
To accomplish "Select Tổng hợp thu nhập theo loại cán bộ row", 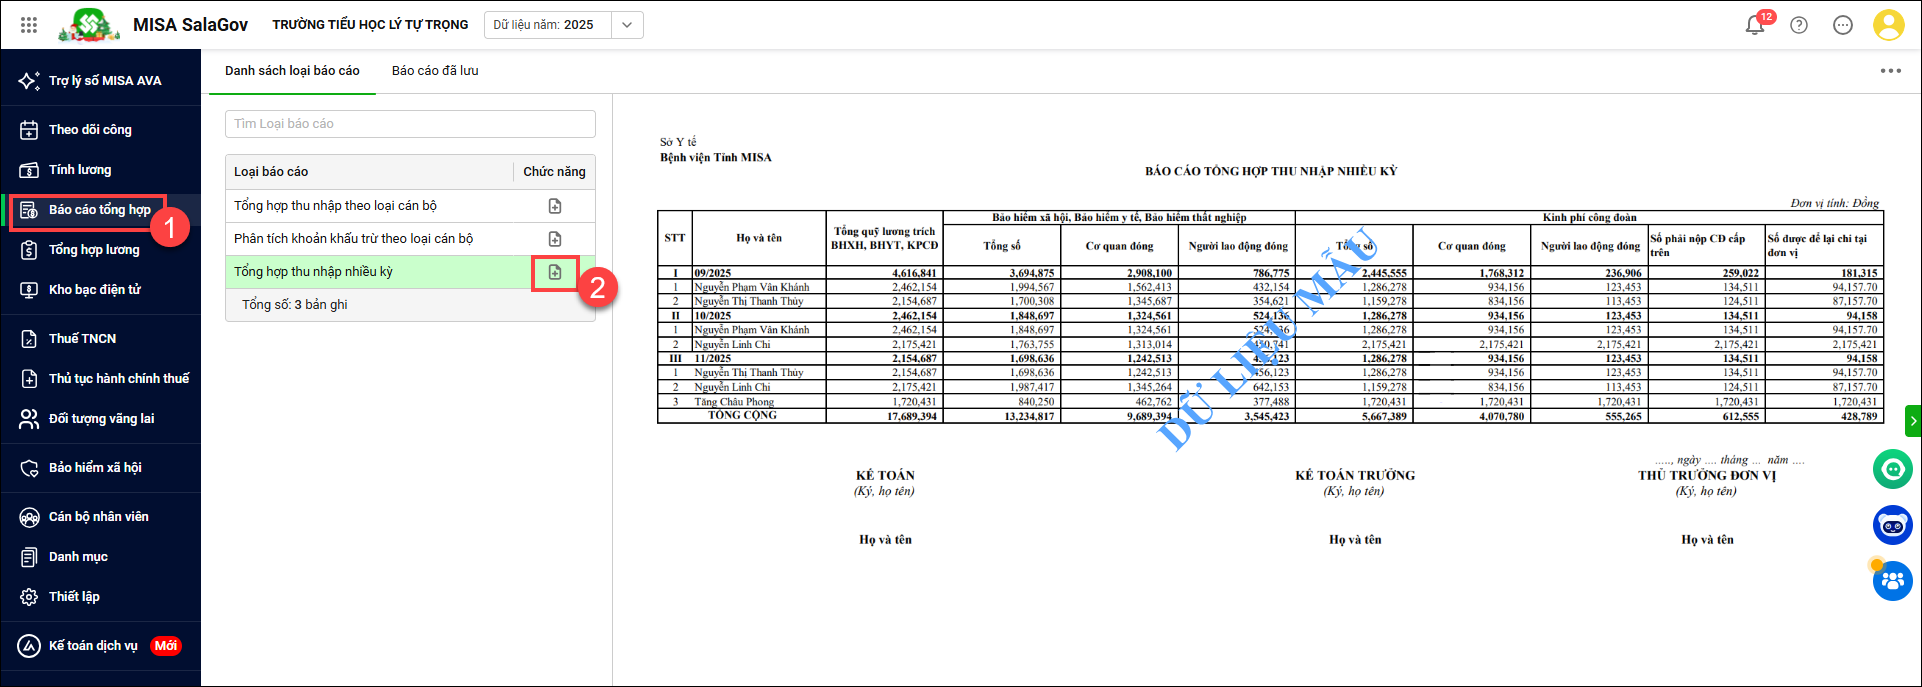I will click(x=335, y=206).
